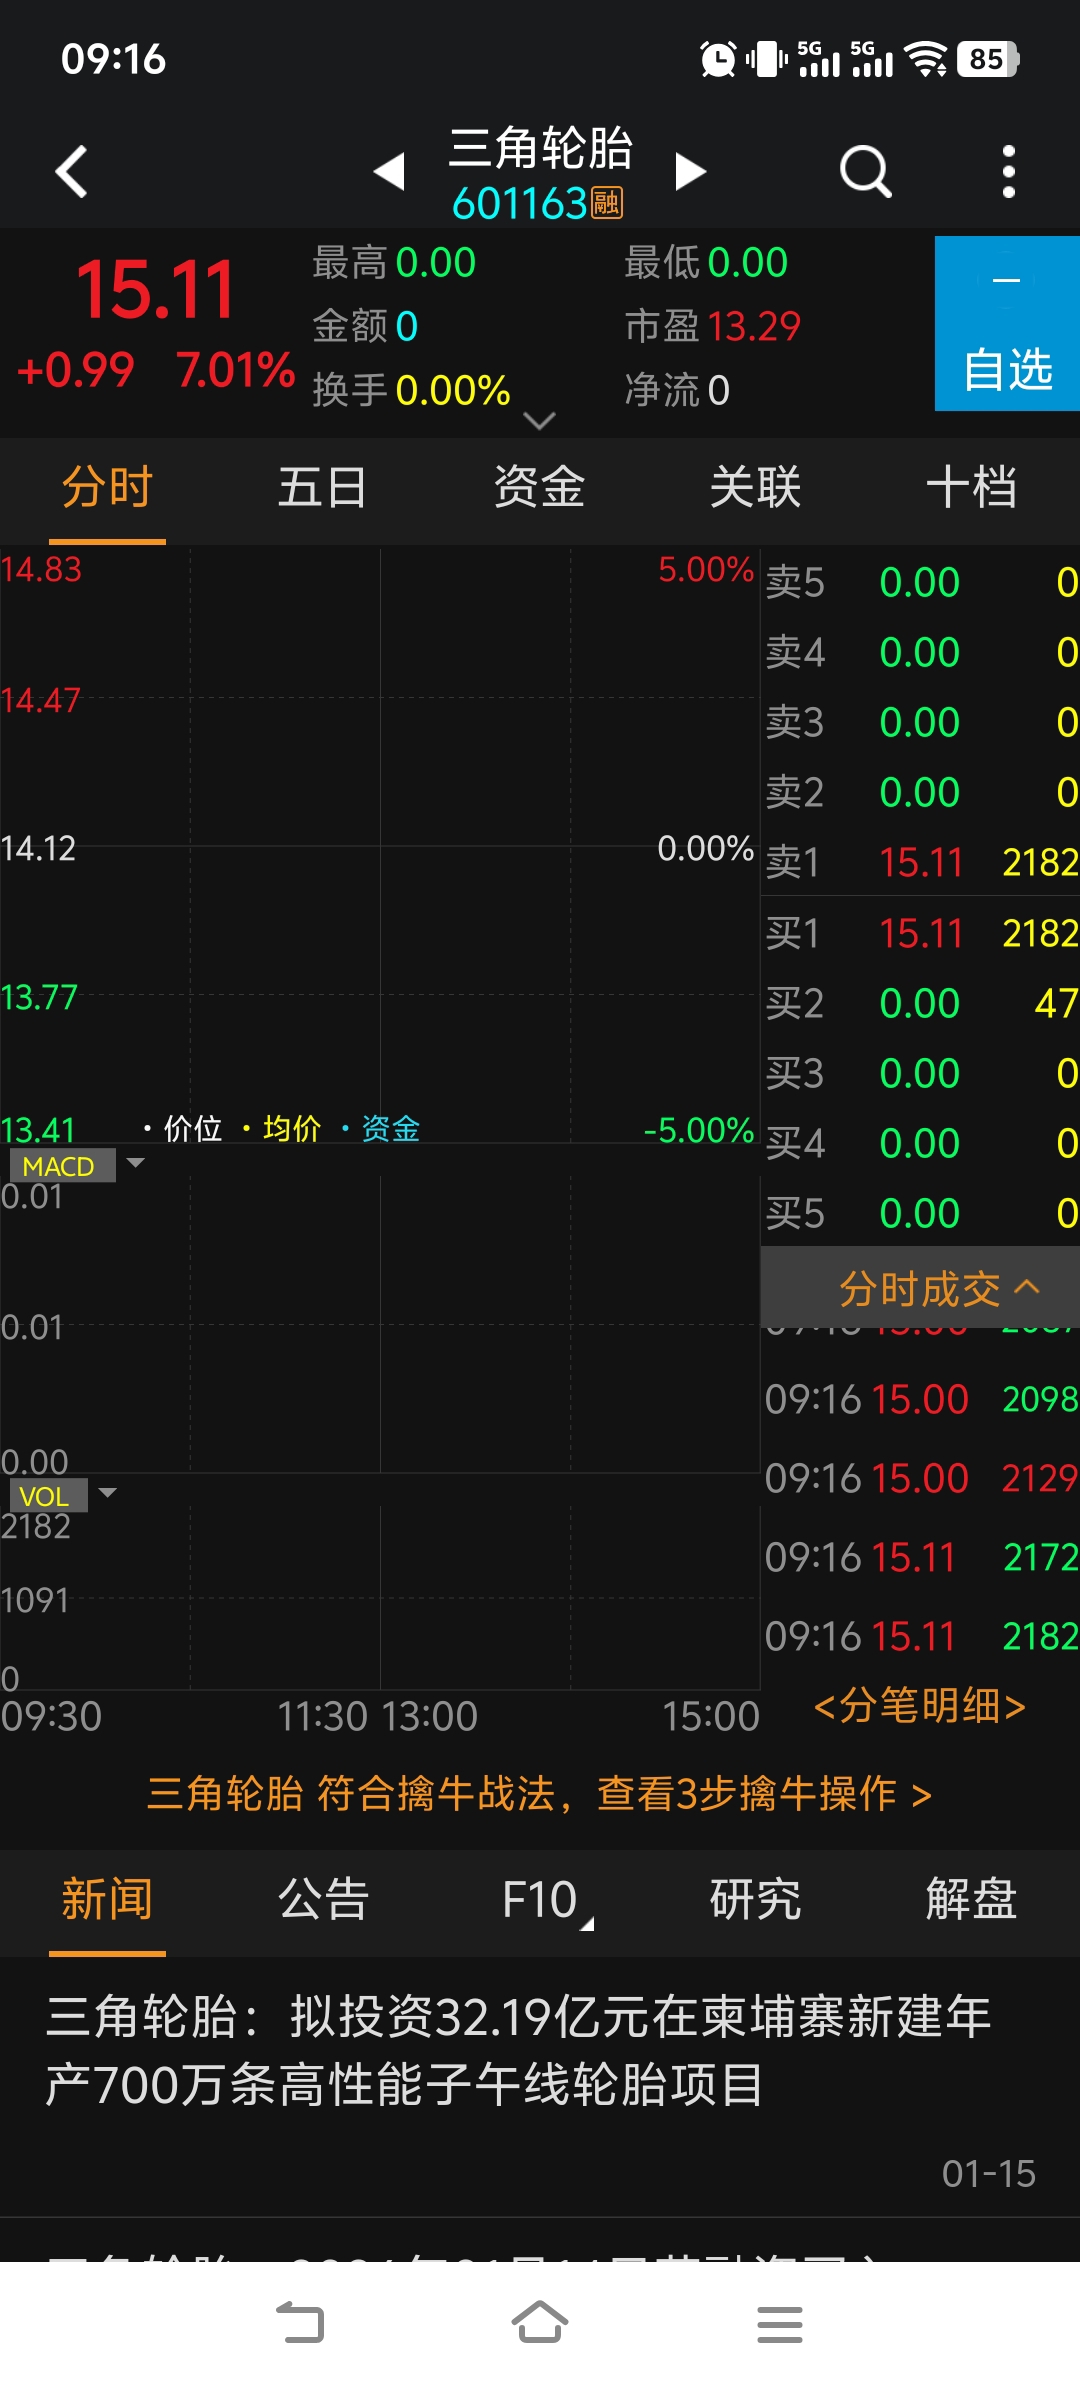Tap the VOL volume chart area

(x=380, y=1598)
